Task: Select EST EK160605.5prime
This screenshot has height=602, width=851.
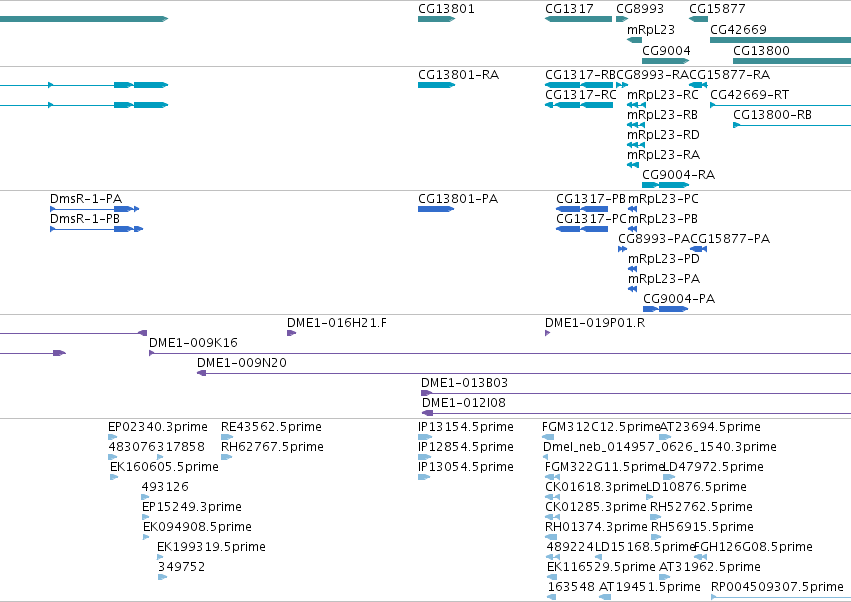Action: pyautogui.click(x=164, y=467)
